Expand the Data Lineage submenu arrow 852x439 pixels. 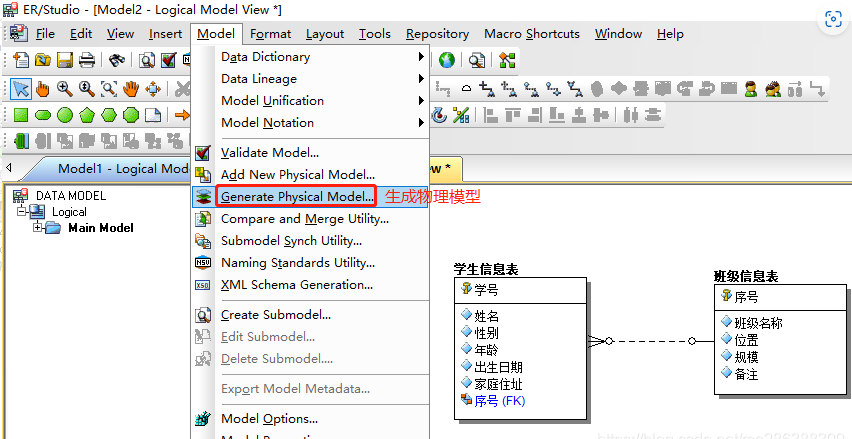pyautogui.click(x=421, y=79)
